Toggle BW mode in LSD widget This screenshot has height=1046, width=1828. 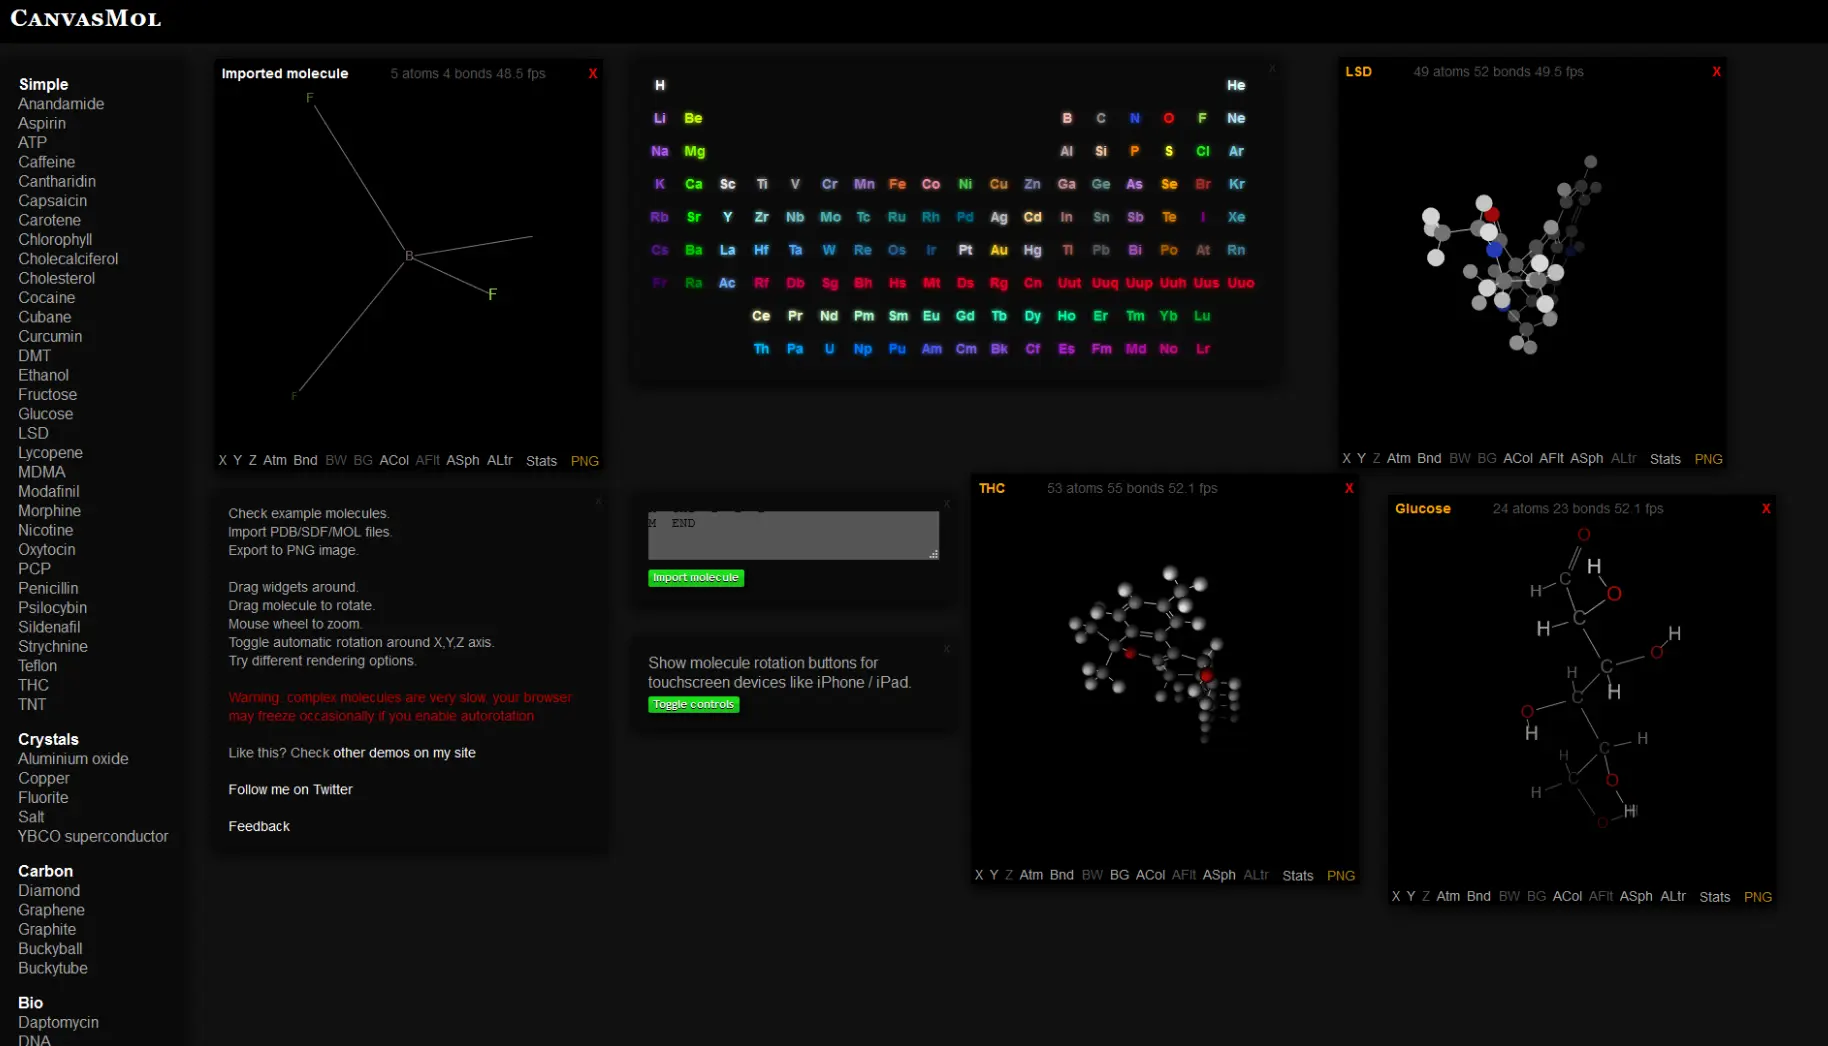tap(1460, 459)
